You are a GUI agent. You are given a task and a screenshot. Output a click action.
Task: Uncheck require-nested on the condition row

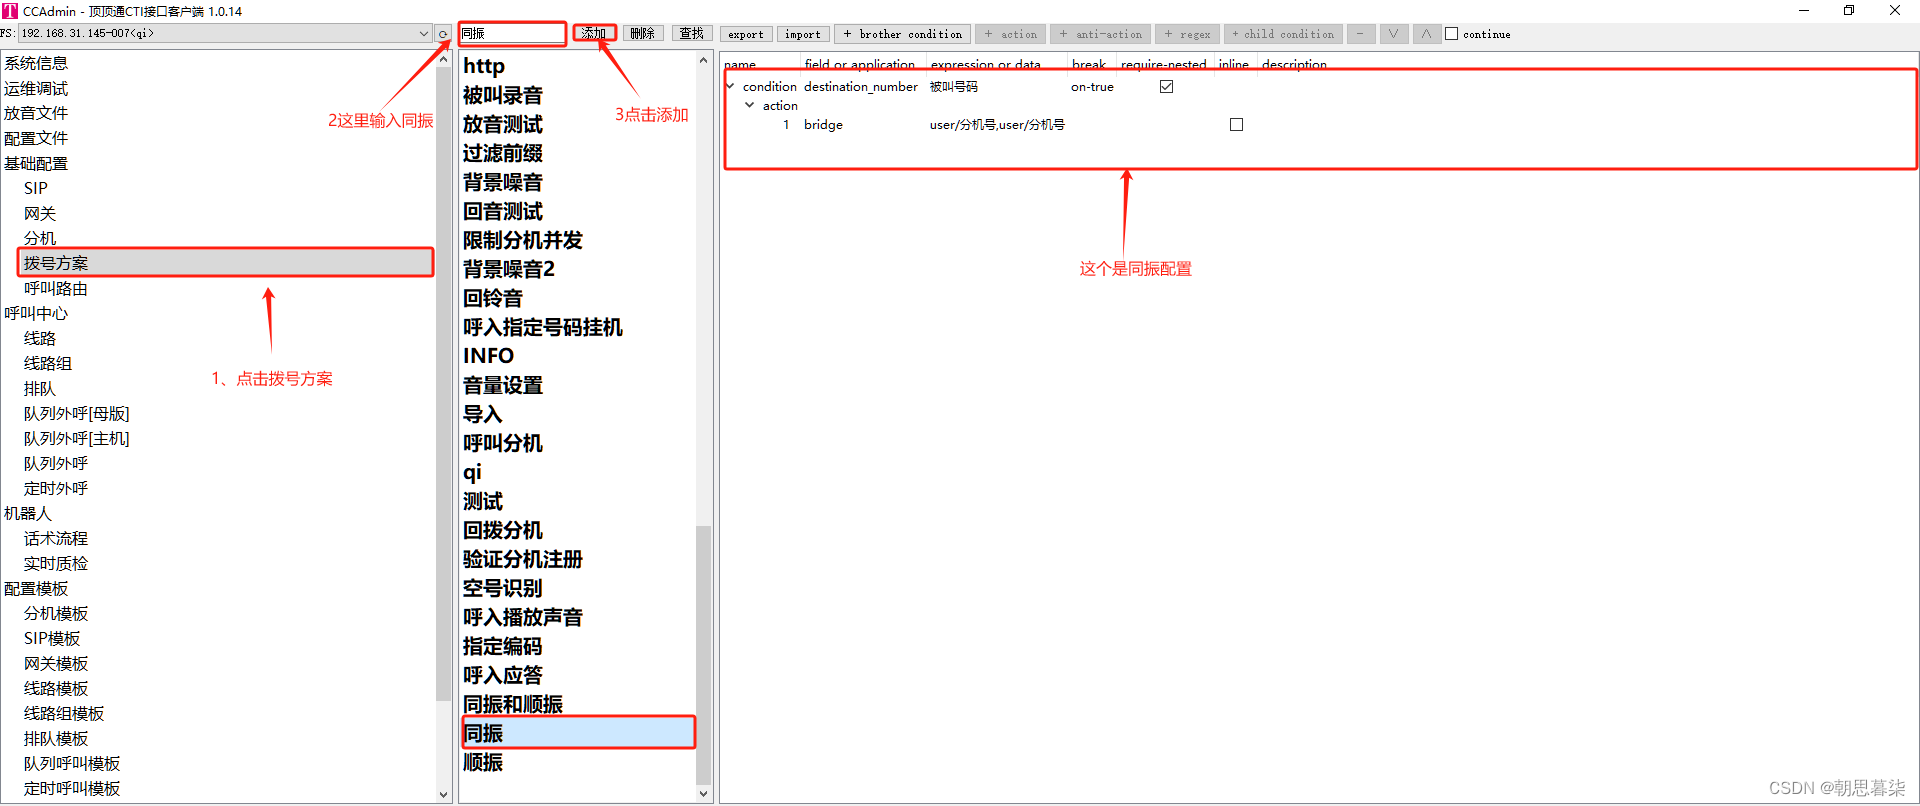pos(1166,87)
